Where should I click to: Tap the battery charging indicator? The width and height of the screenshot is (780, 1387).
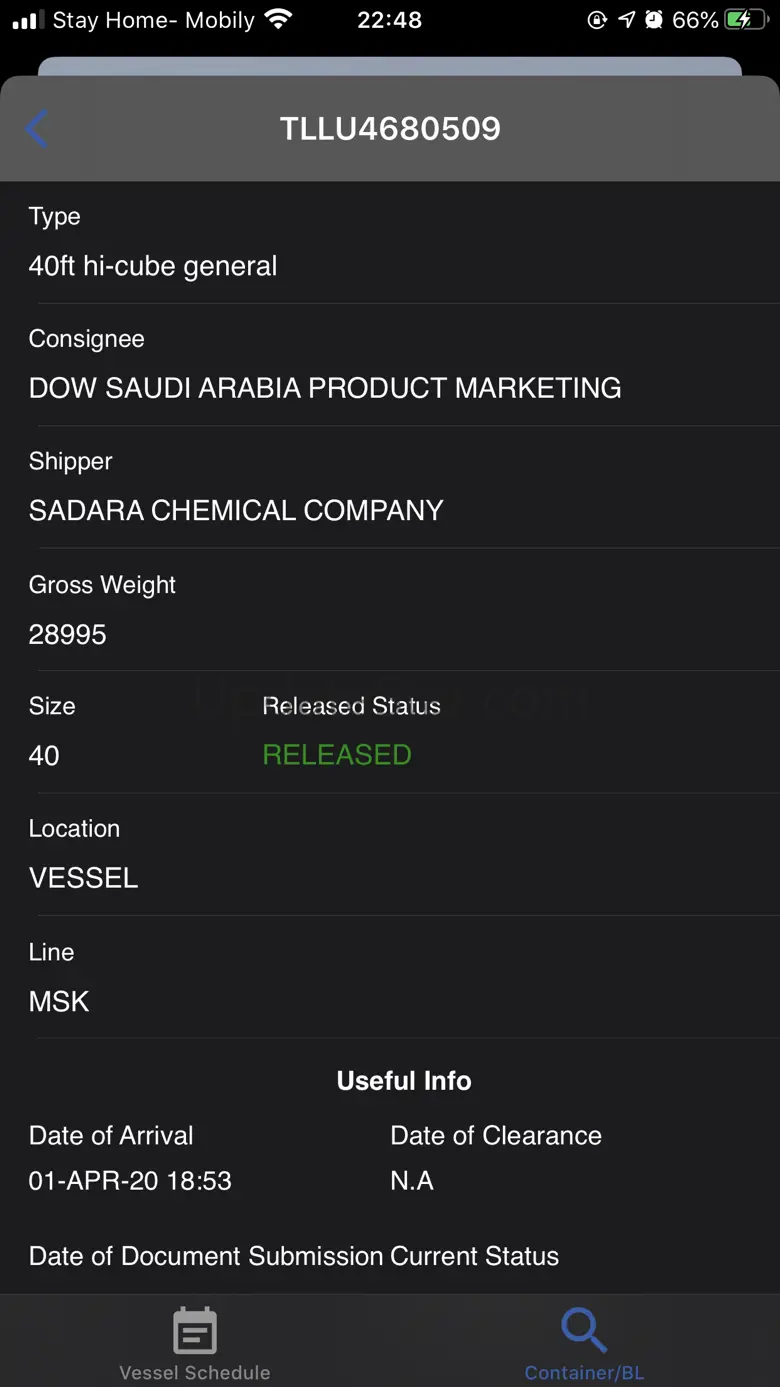[x=747, y=20]
